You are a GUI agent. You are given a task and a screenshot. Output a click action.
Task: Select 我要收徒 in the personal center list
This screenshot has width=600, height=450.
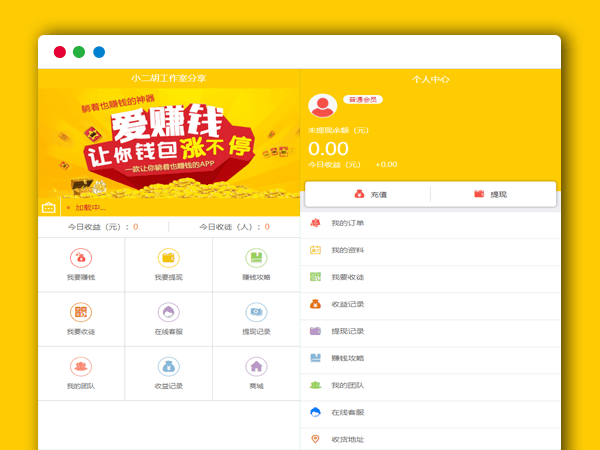pos(348,277)
